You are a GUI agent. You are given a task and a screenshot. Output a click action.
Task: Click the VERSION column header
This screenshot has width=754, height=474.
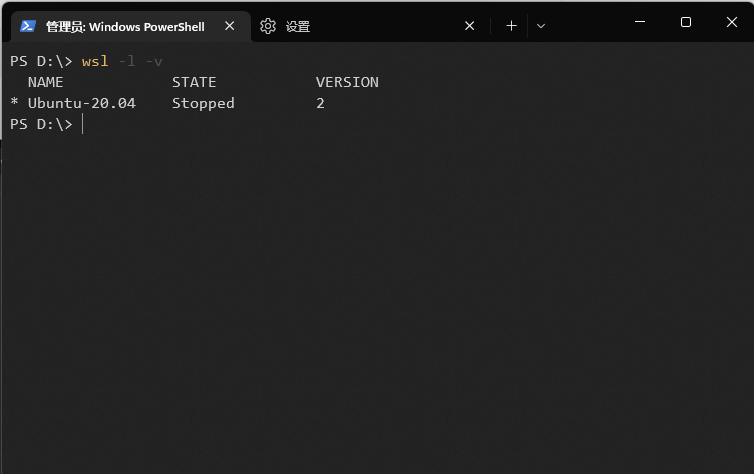pos(347,82)
